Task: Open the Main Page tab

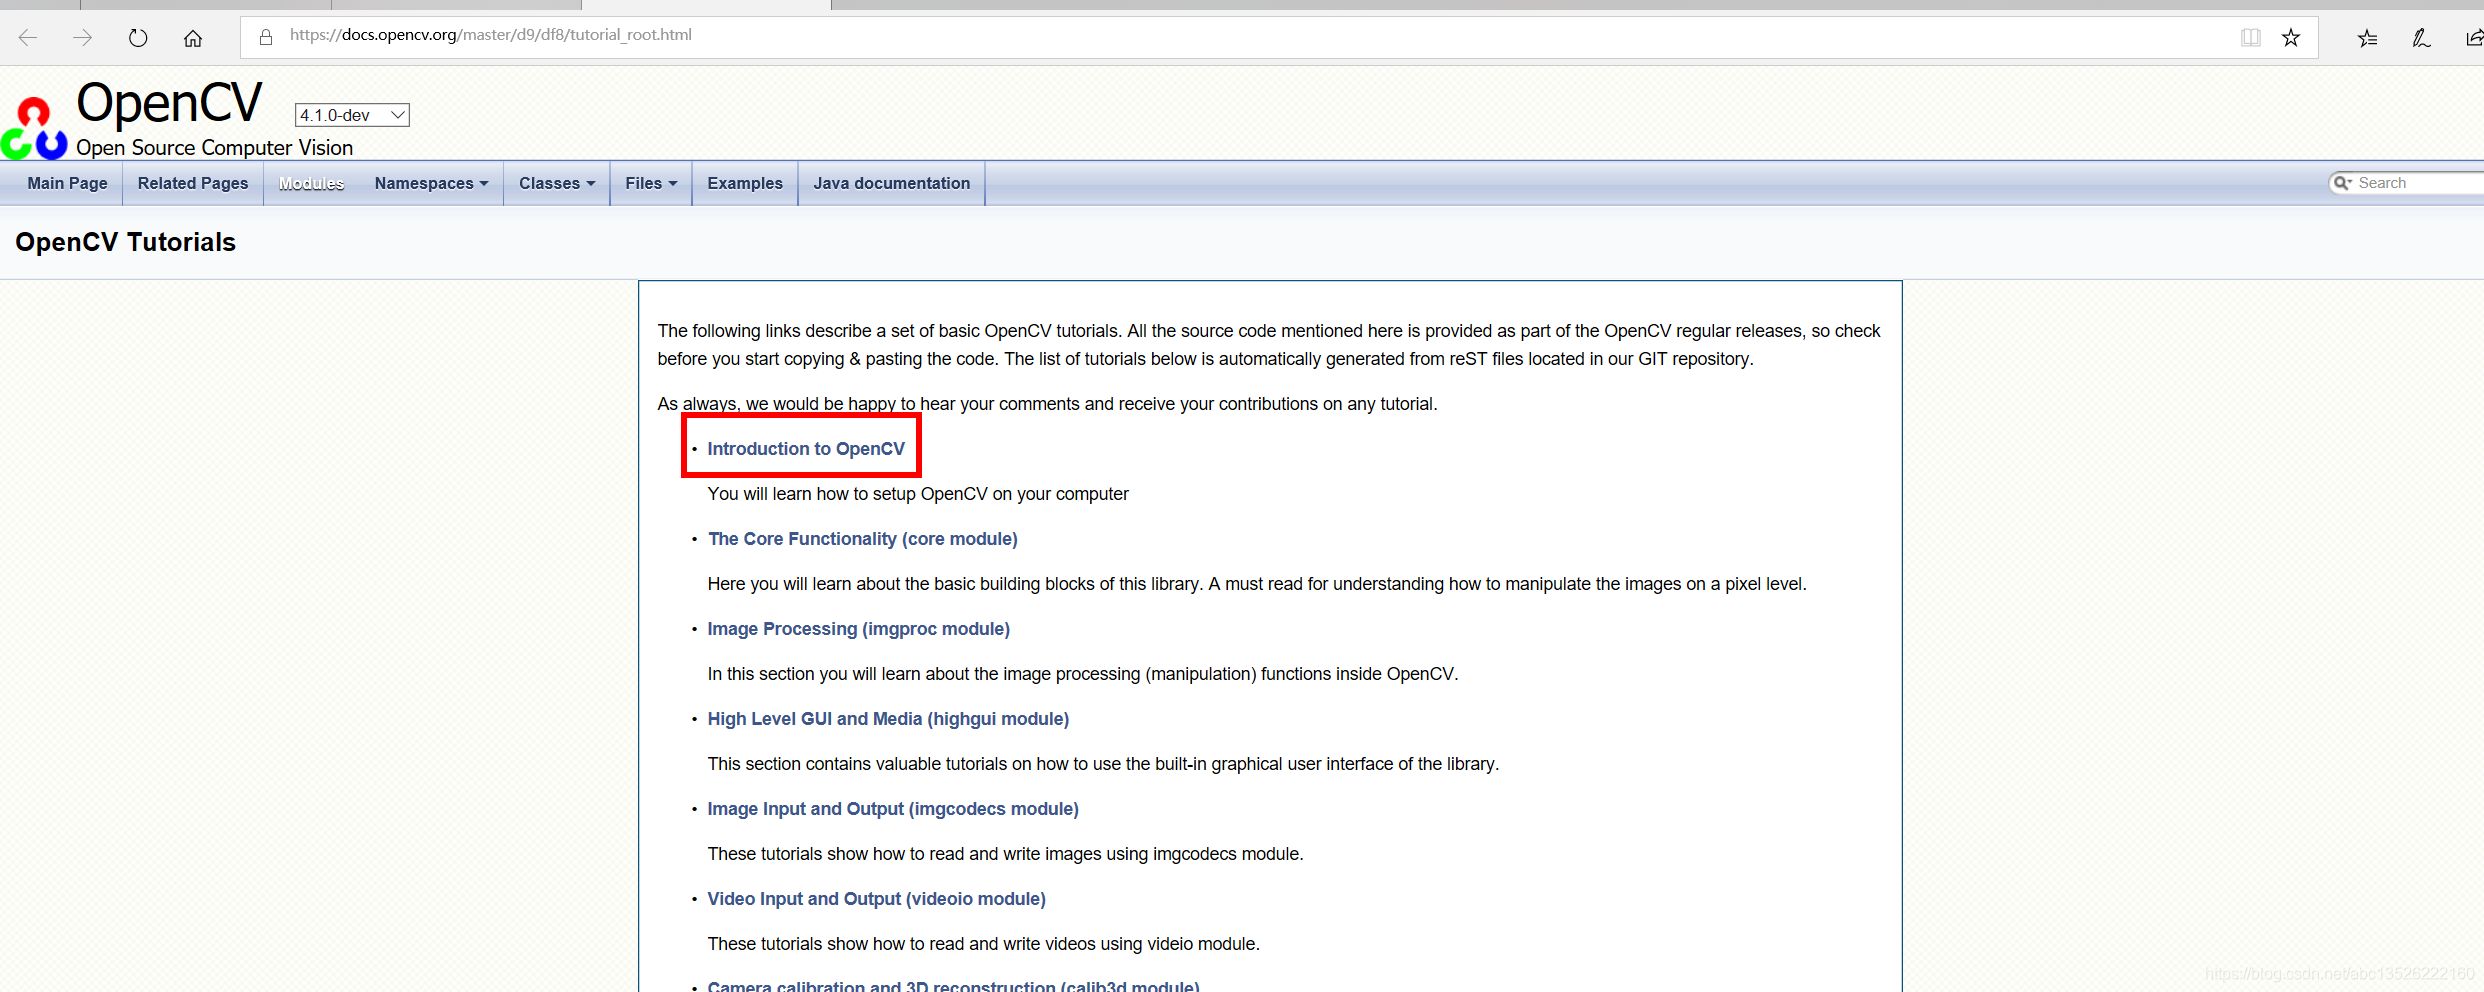Action: click(67, 183)
